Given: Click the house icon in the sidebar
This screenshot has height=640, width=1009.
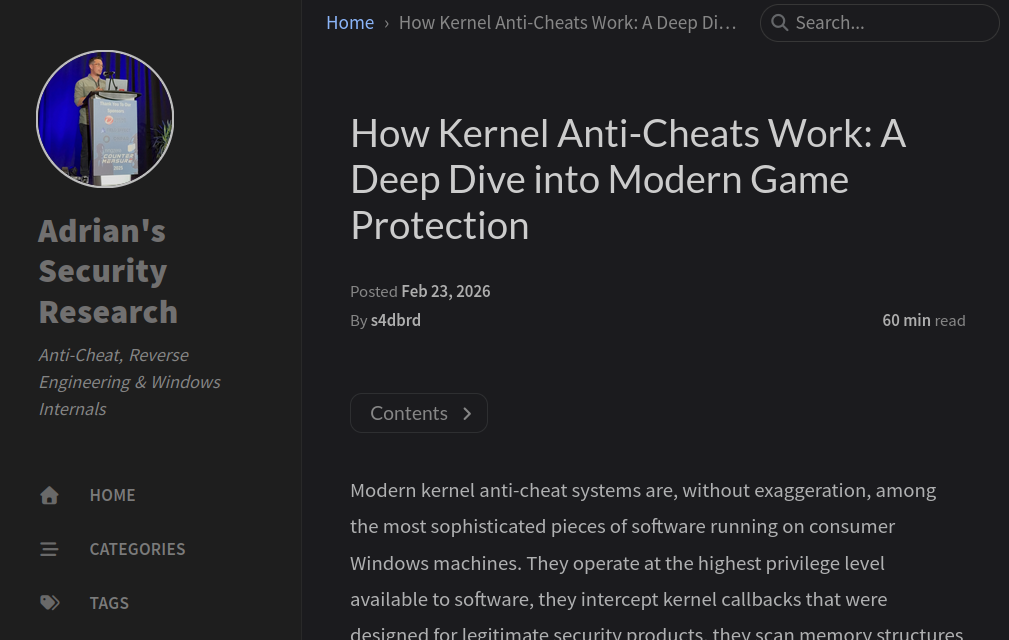Looking at the screenshot, I should tap(49, 495).
